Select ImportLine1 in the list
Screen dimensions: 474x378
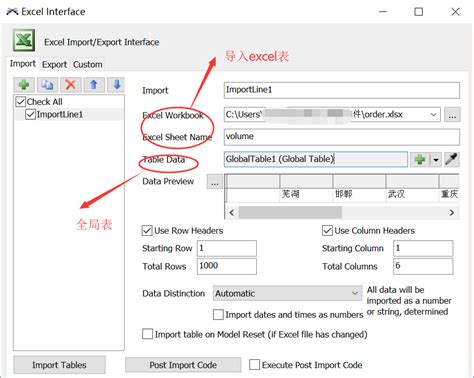pyautogui.click(x=60, y=115)
